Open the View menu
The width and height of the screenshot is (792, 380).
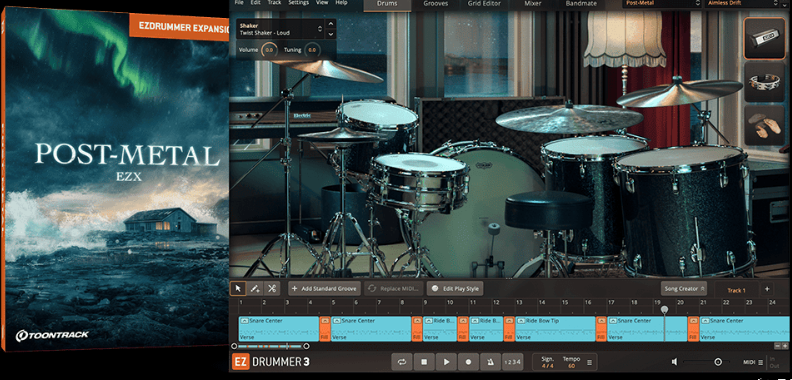[322, 3]
